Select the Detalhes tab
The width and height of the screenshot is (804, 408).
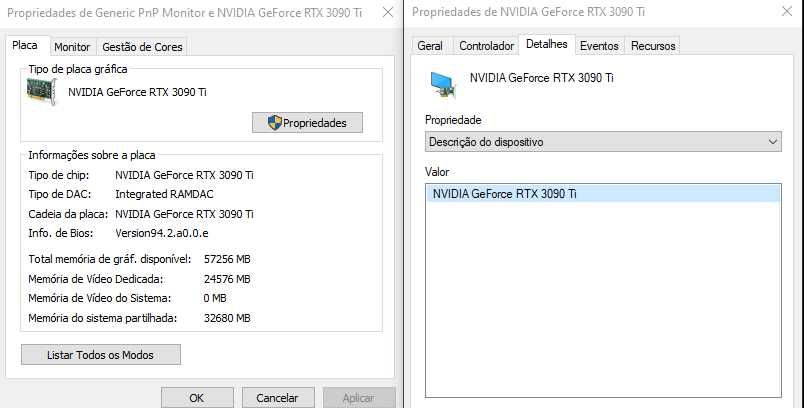click(547, 44)
